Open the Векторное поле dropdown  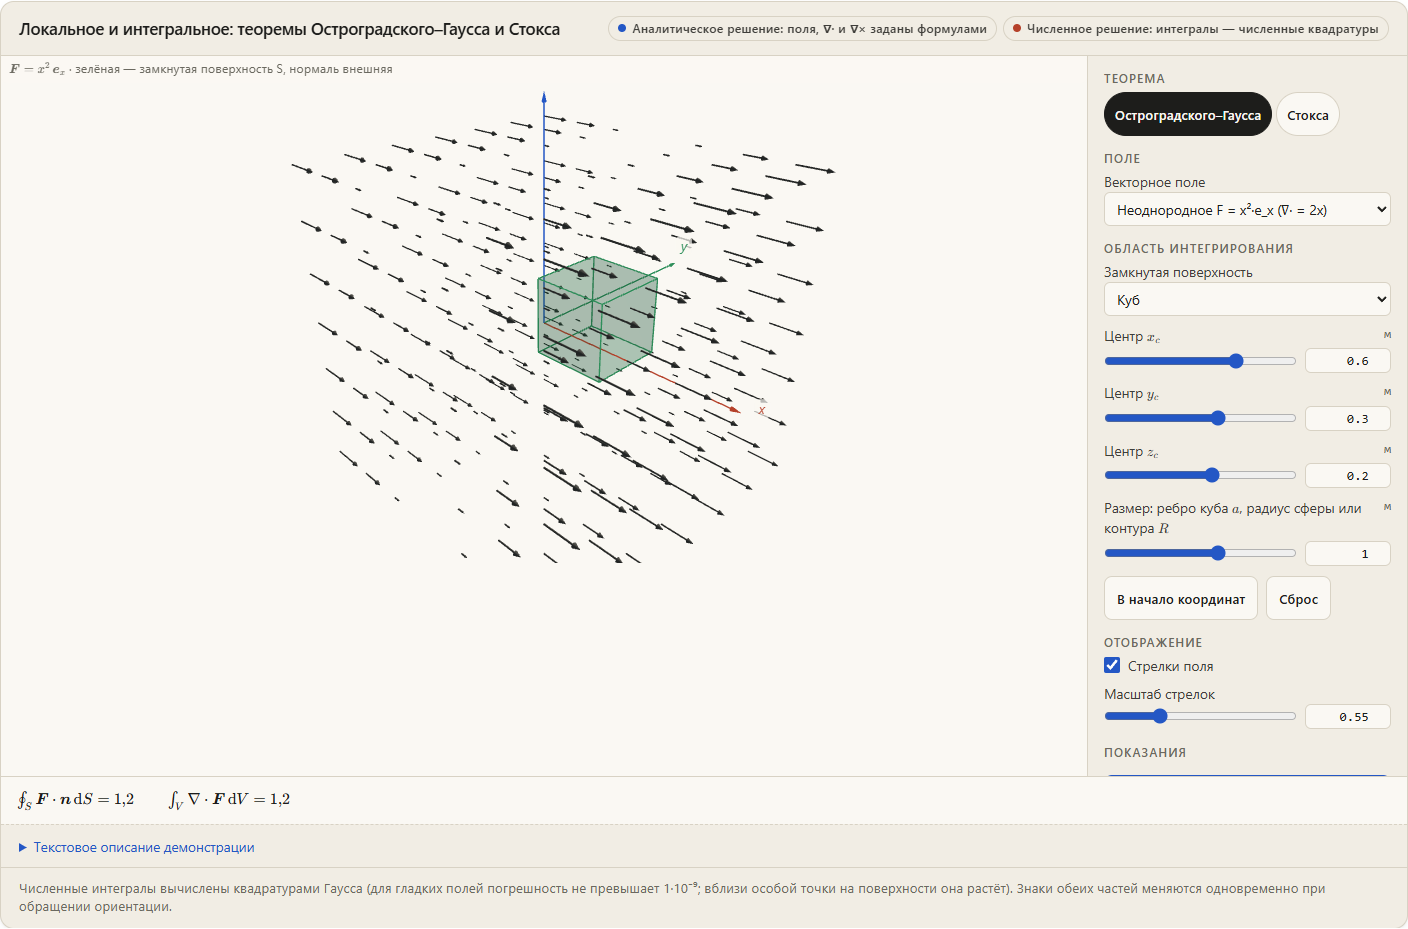pyautogui.click(x=1247, y=210)
